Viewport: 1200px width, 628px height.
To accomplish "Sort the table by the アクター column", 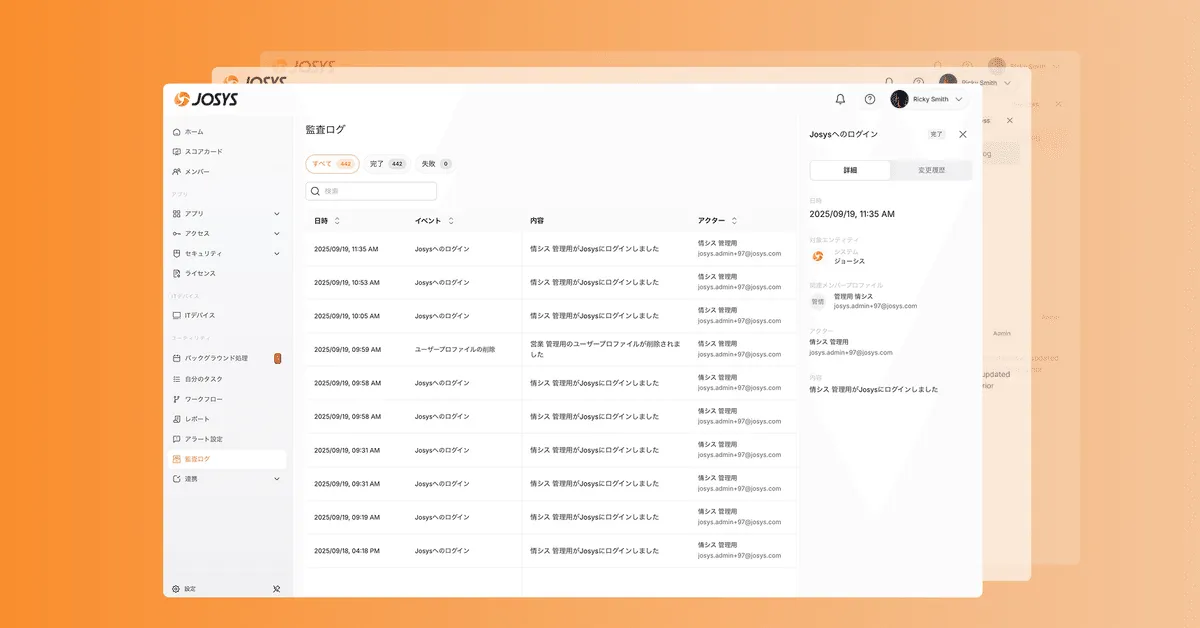I will (x=734, y=221).
